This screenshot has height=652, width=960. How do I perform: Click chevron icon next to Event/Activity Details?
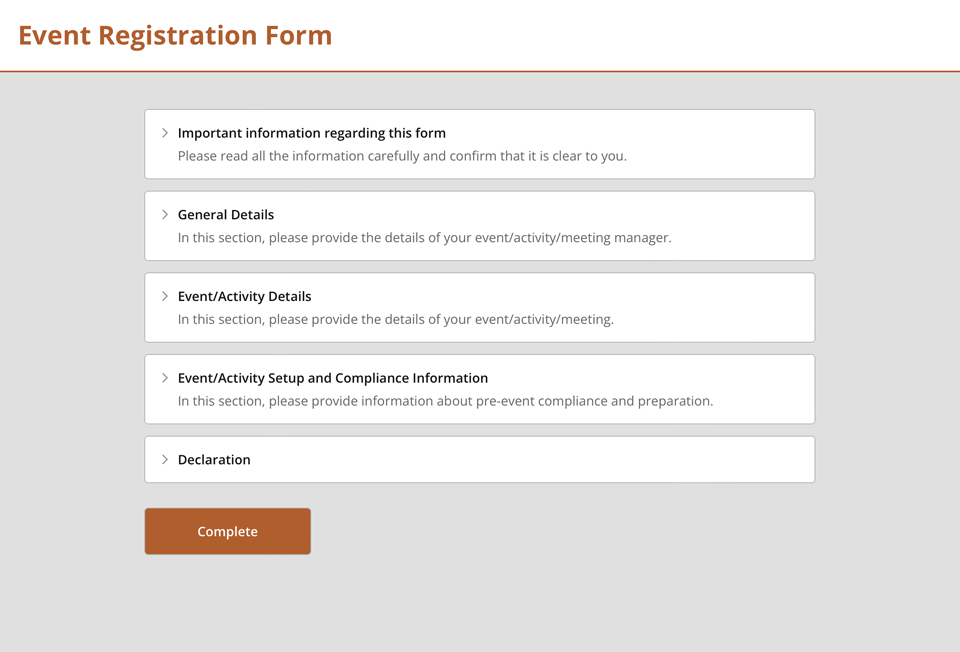pyautogui.click(x=165, y=297)
